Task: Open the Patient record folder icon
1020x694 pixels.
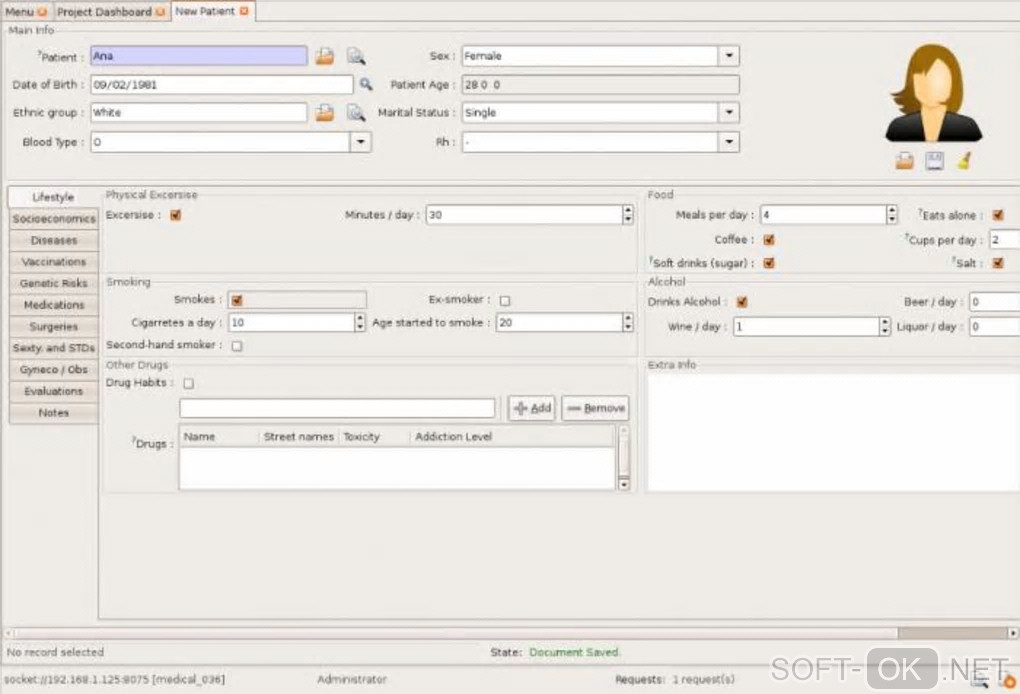Action: pos(325,57)
